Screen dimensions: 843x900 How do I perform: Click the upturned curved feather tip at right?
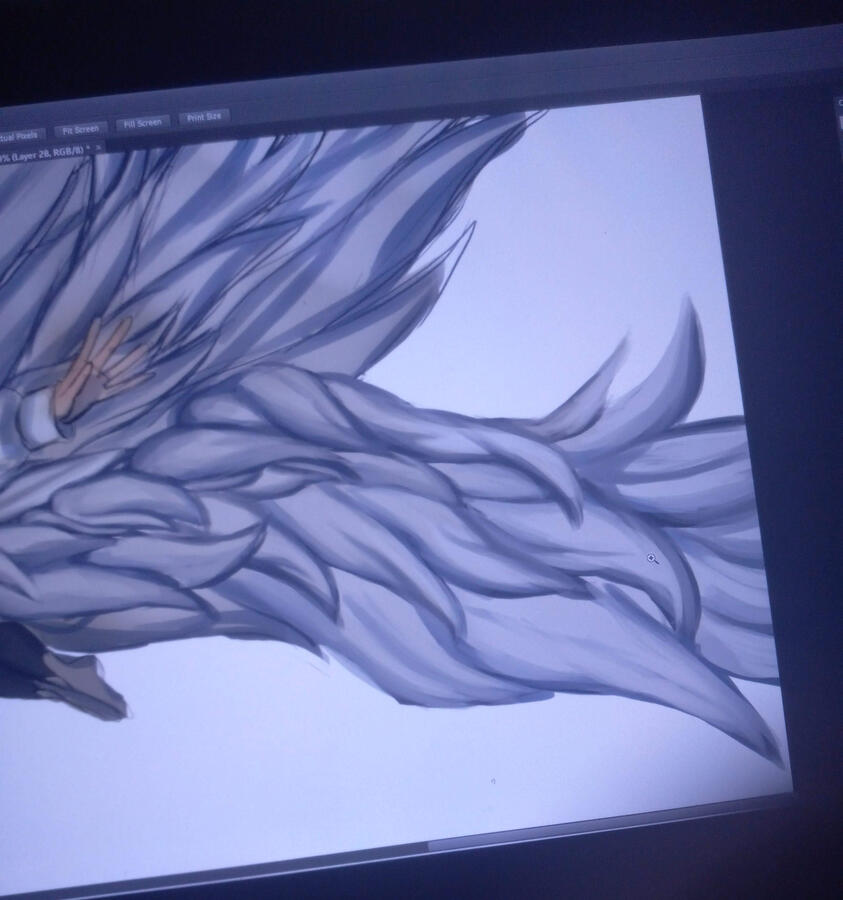[x=690, y=318]
